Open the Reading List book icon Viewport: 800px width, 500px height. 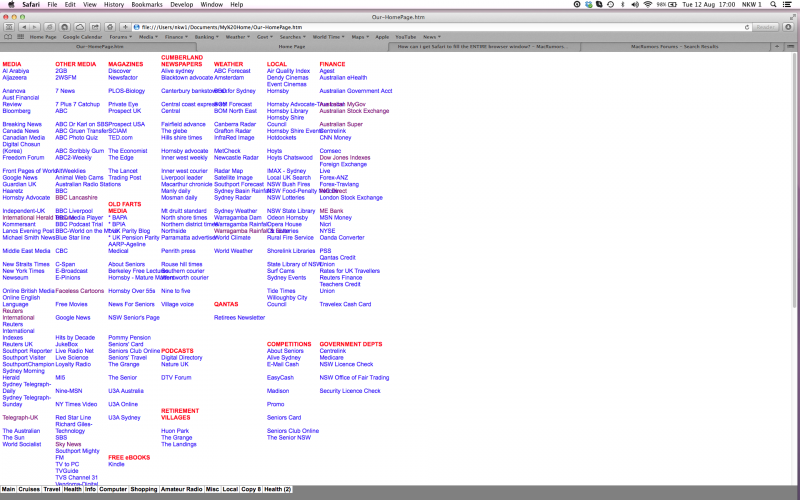click(x=8, y=37)
